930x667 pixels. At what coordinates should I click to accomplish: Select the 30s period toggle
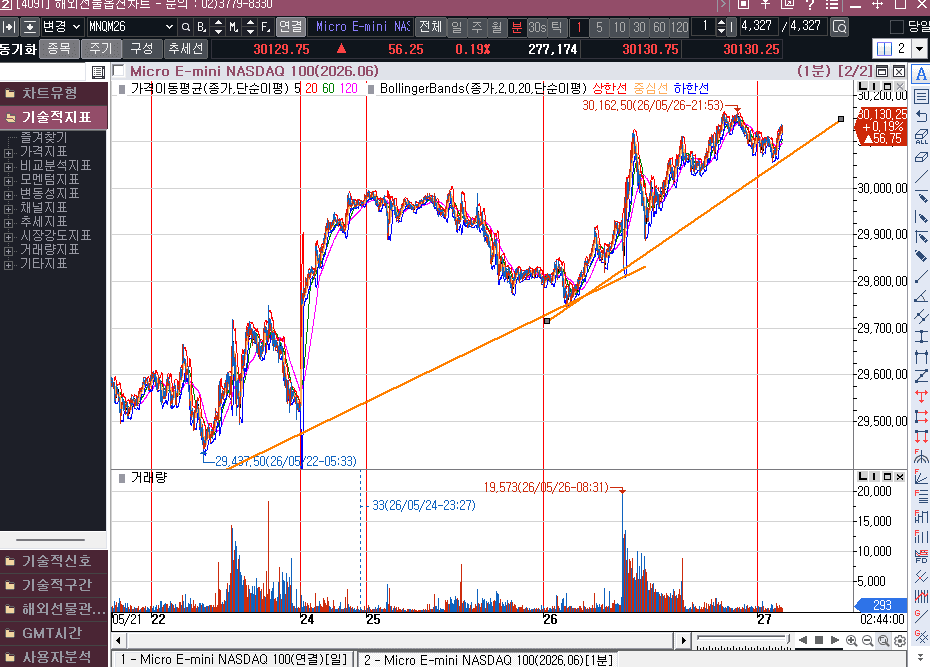[537, 27]
